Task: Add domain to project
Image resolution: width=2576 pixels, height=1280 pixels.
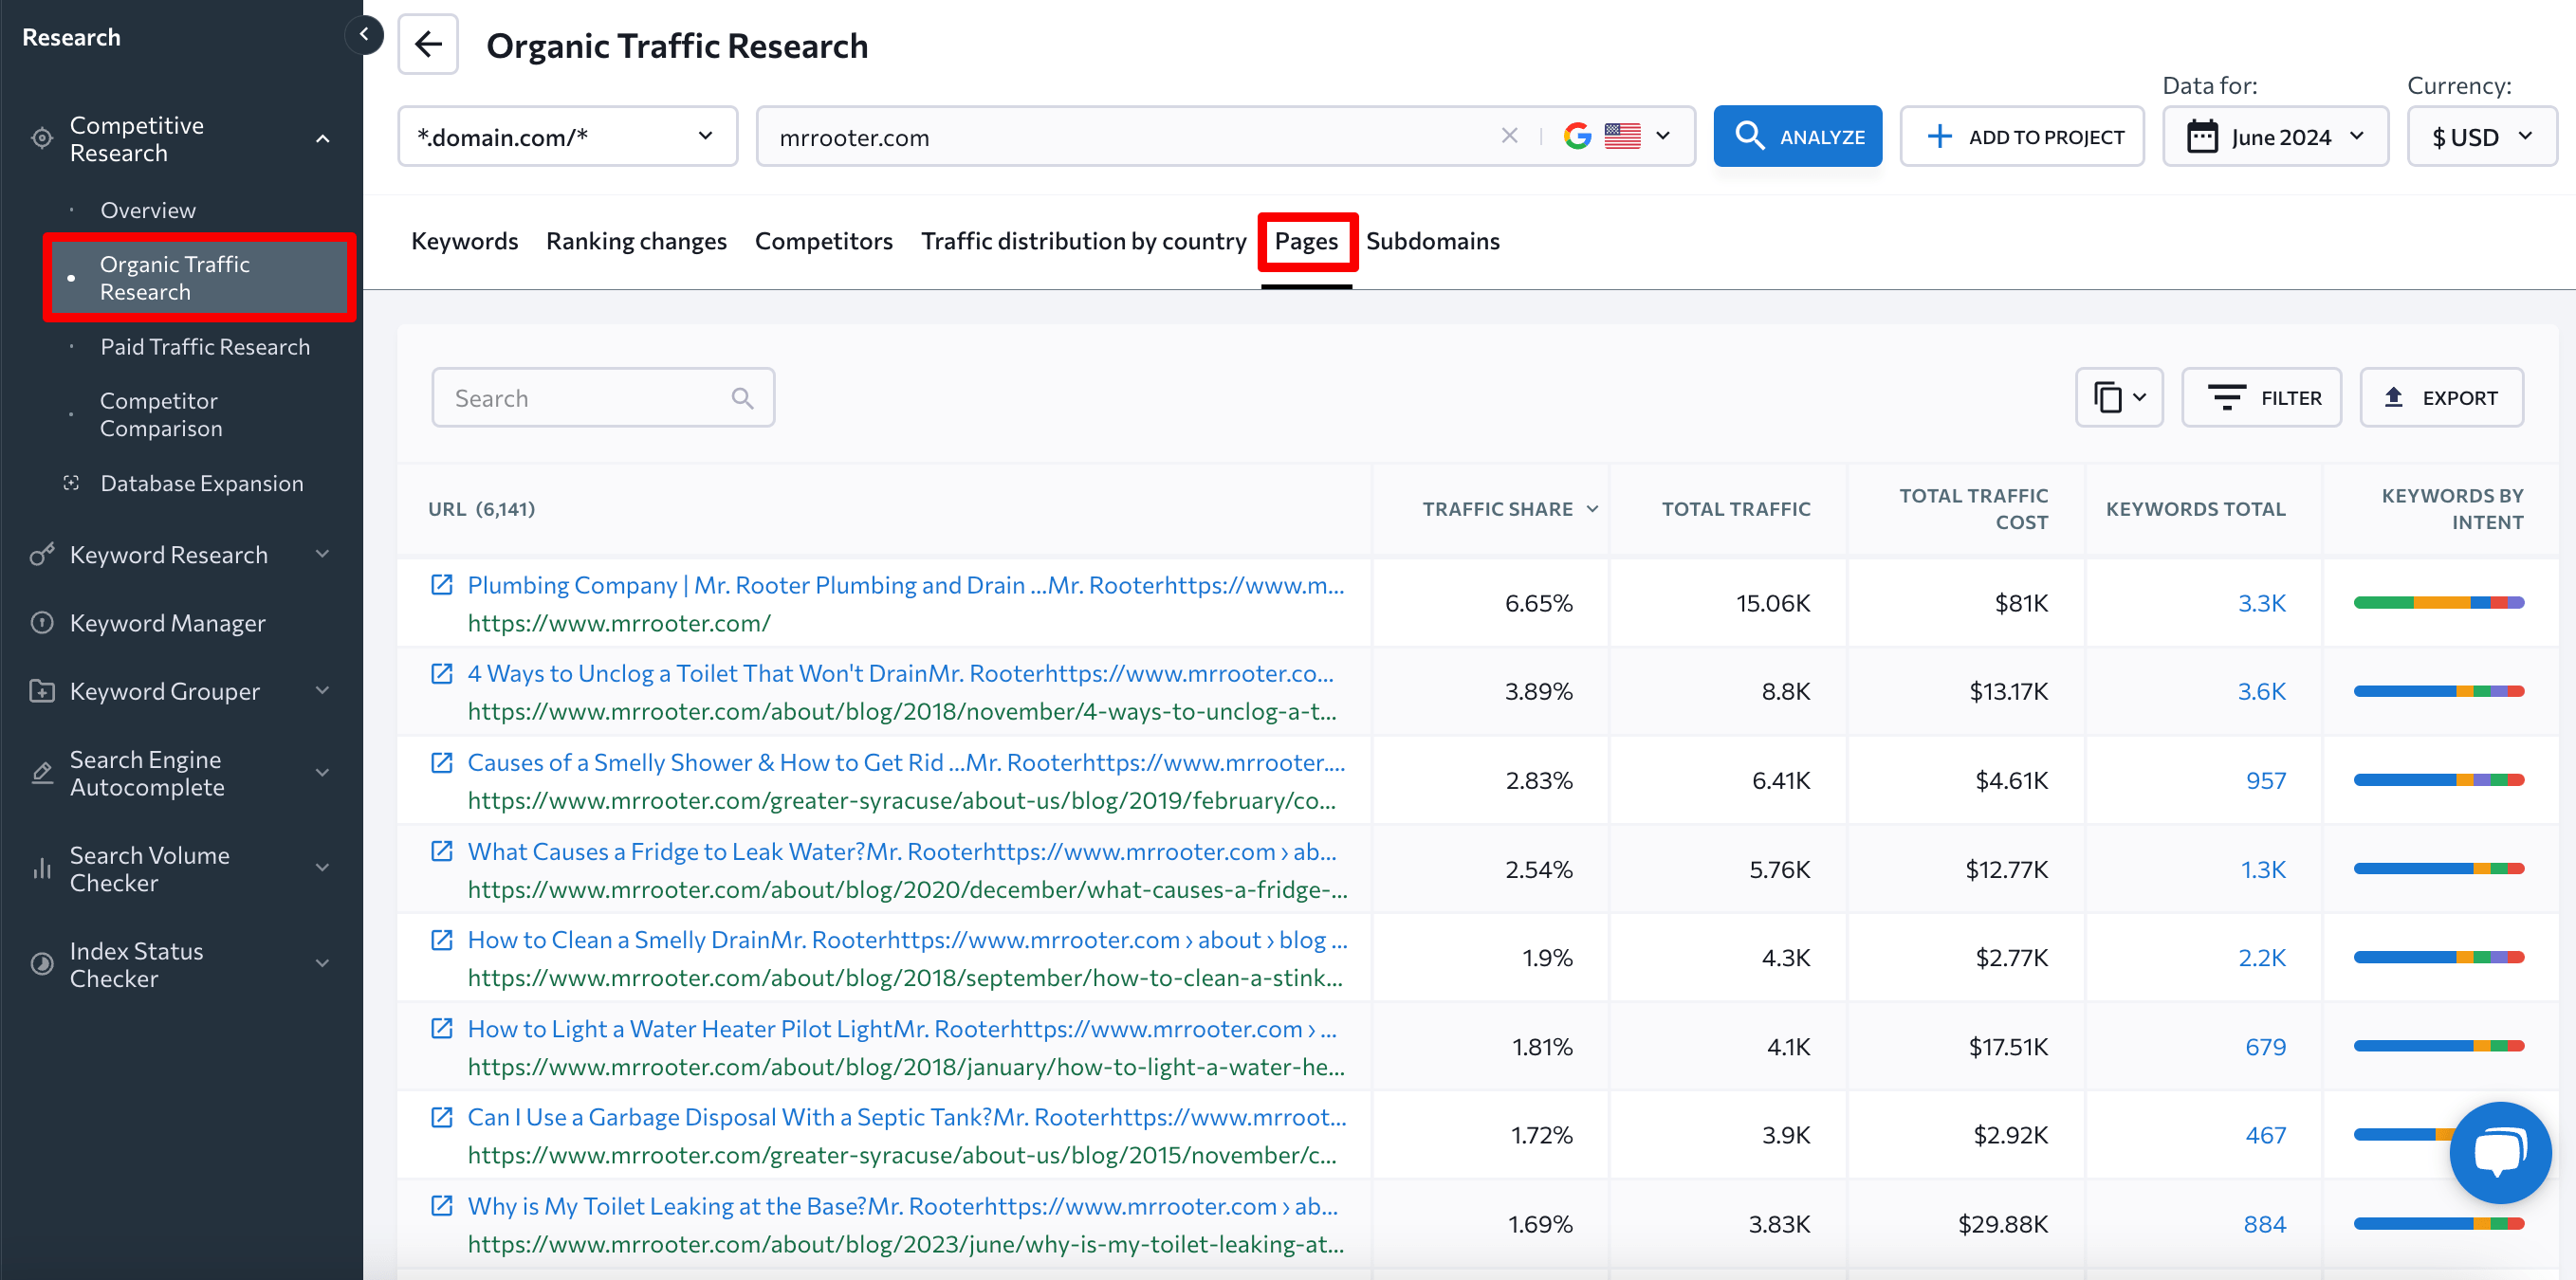Action: click(2021, 136)
